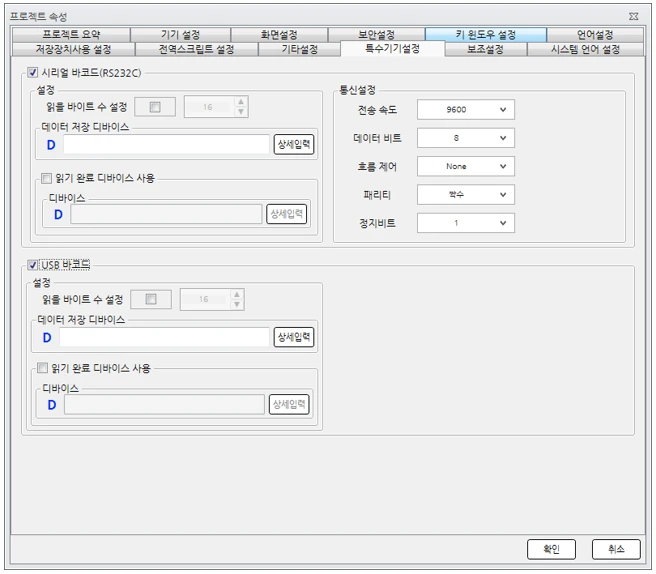Open the 언어설정 tab
The width and height of the screenshot is (656, 574).
click(595, 35)
